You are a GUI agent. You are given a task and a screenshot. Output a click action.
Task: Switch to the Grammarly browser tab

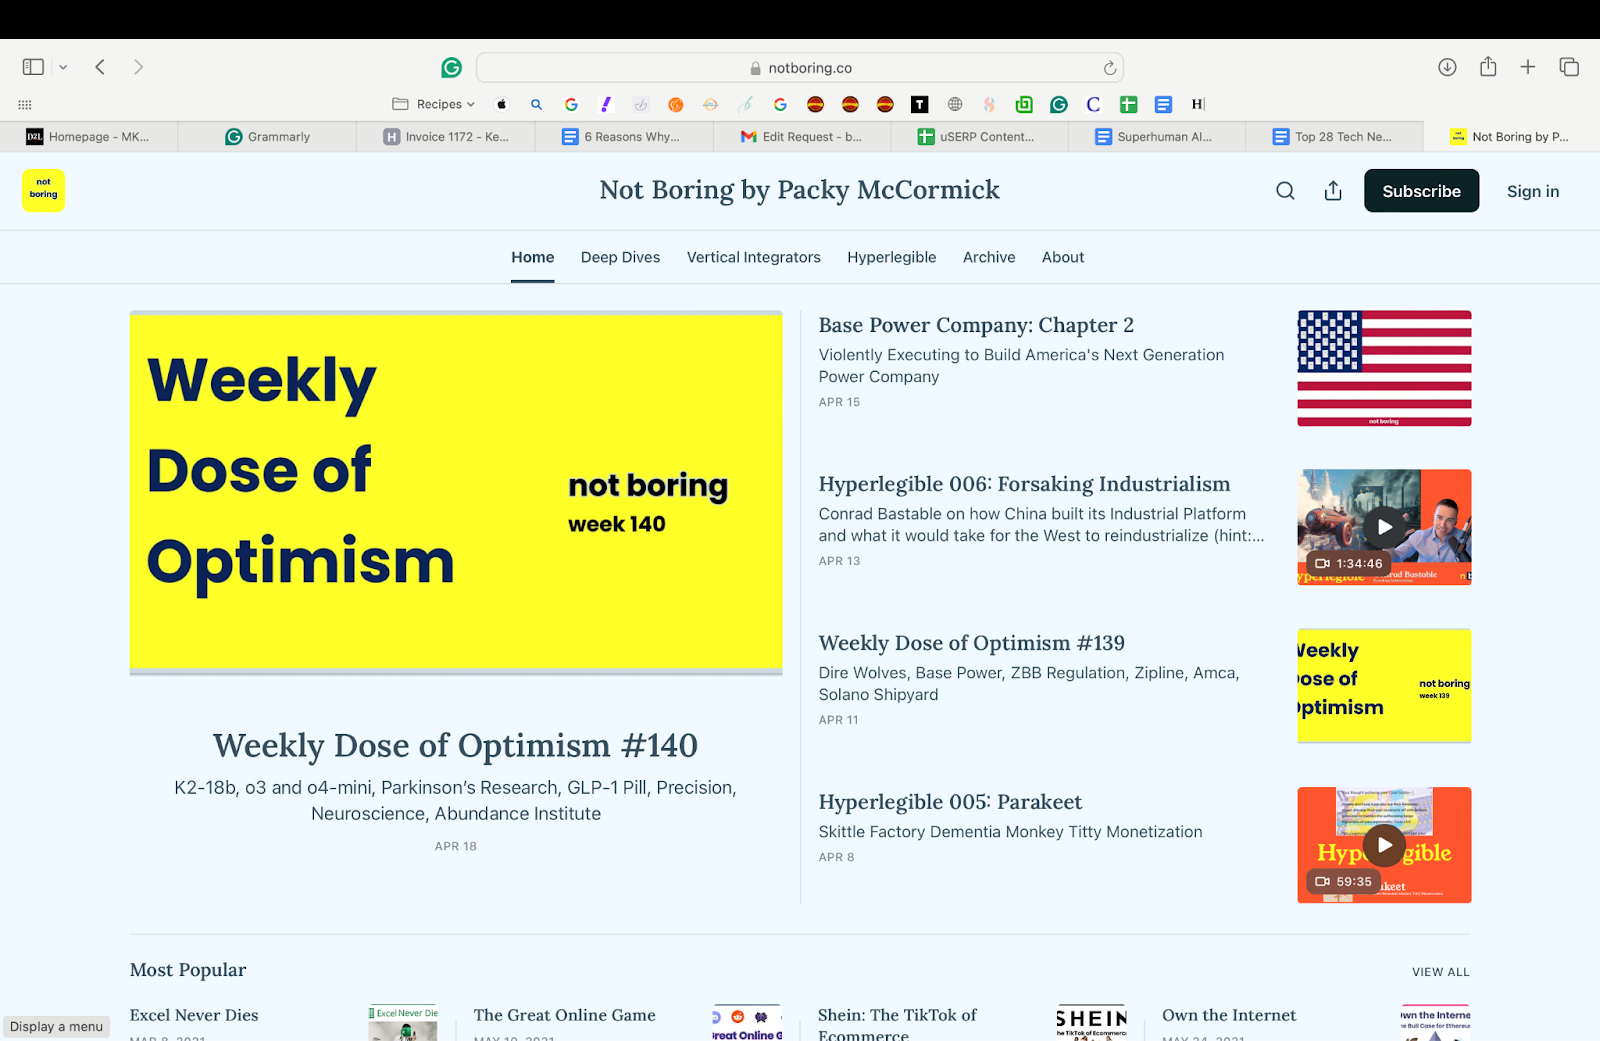267,137
